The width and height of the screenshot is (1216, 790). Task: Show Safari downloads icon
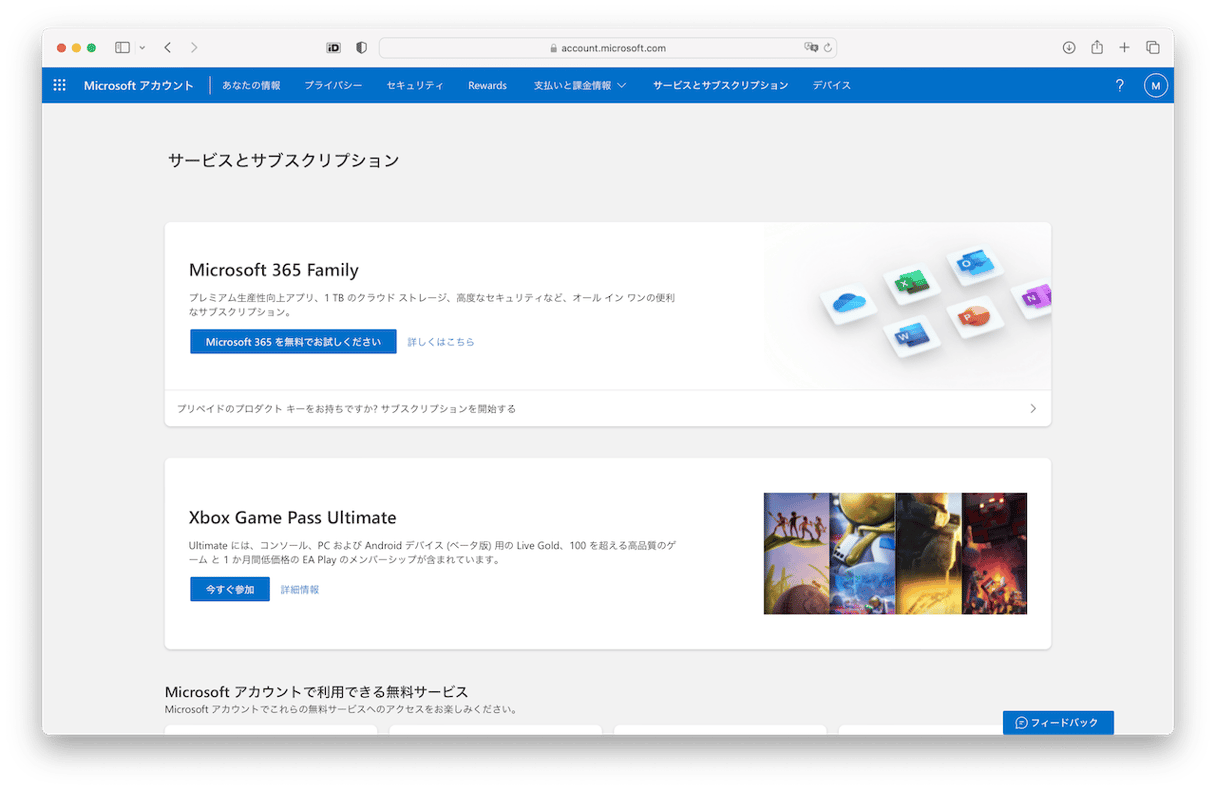coord(1068,47)
